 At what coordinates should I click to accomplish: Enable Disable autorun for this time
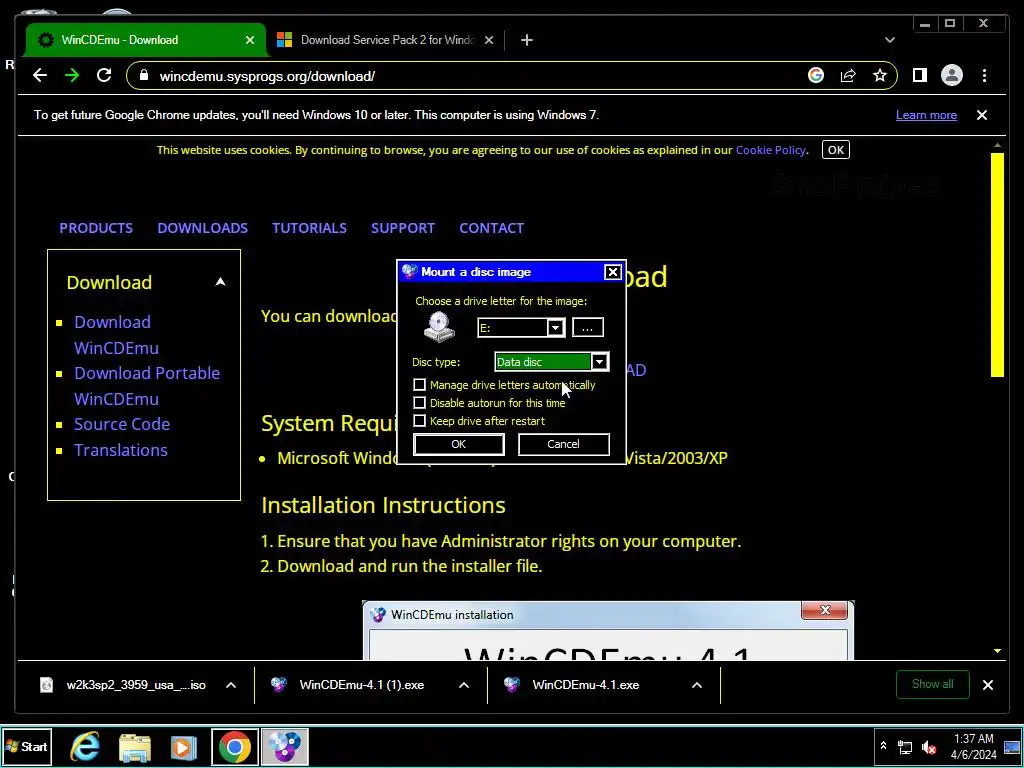tap(420, 403)
